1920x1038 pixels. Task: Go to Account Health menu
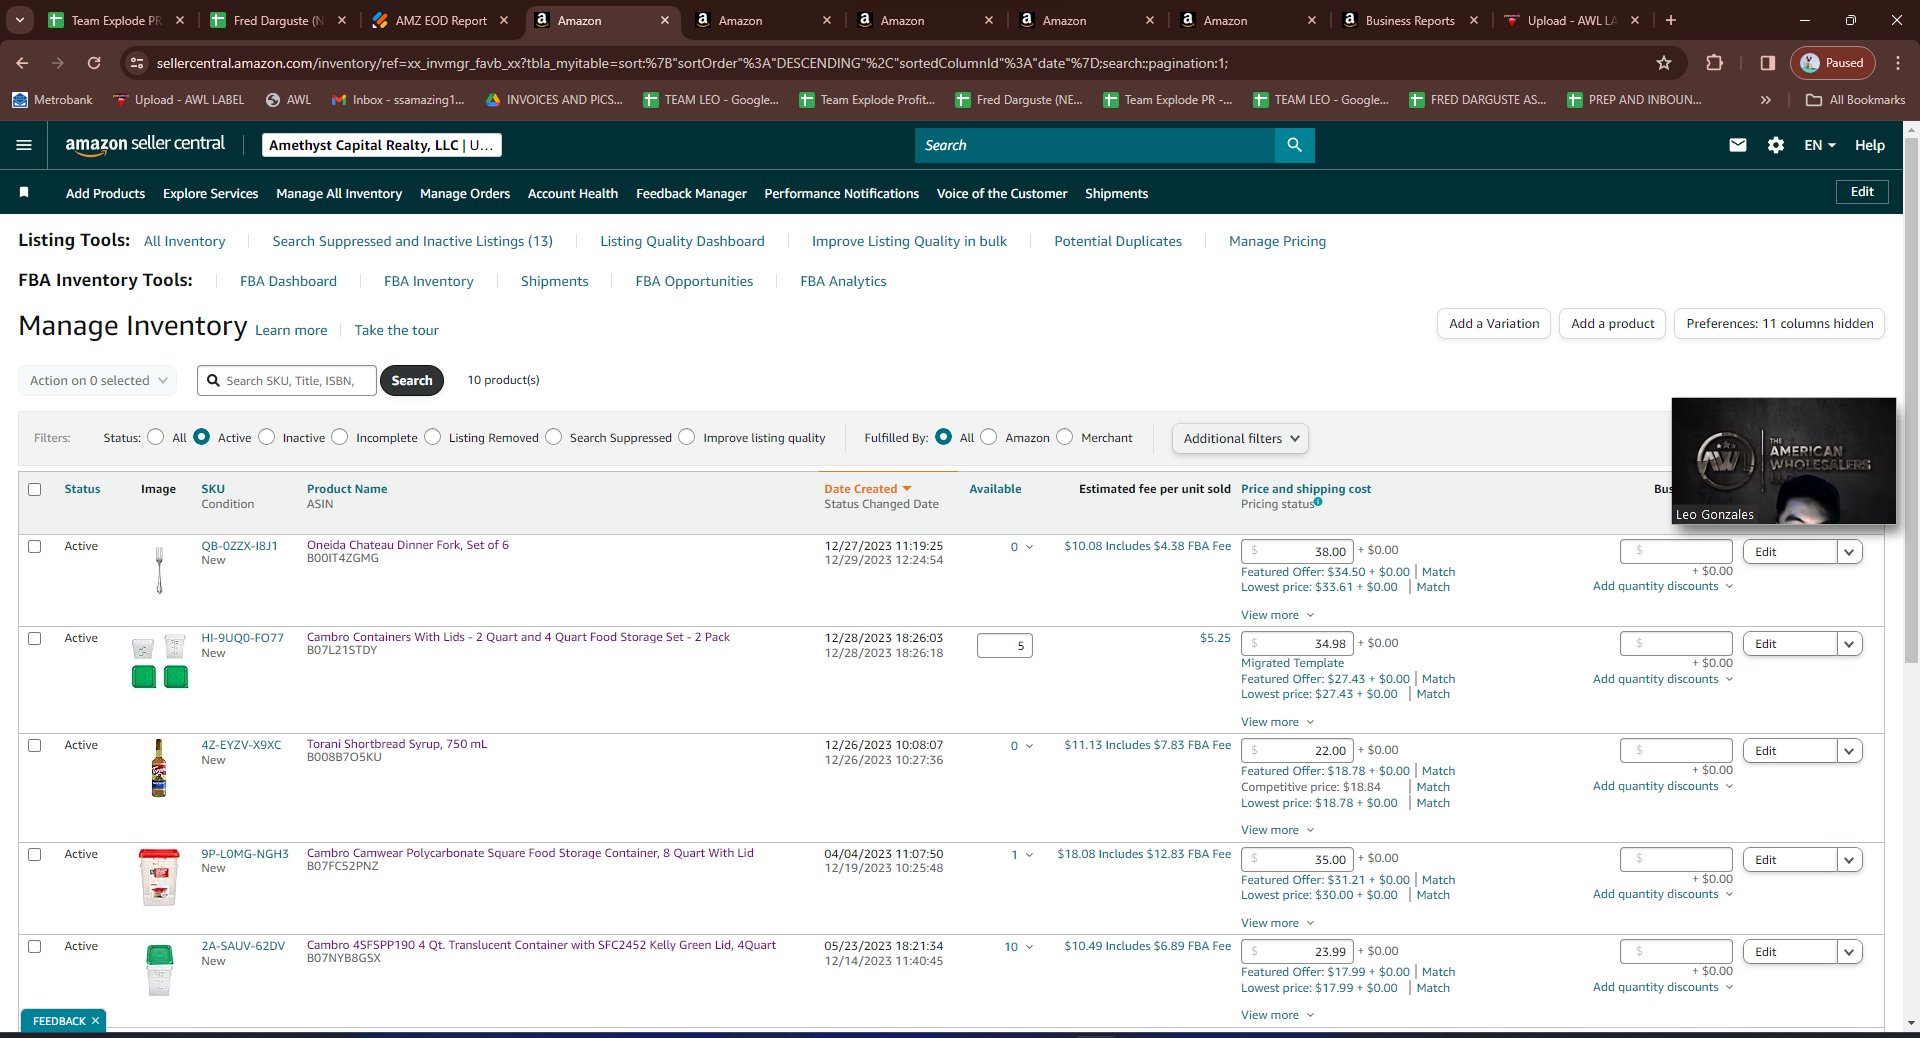pos(573,193)
